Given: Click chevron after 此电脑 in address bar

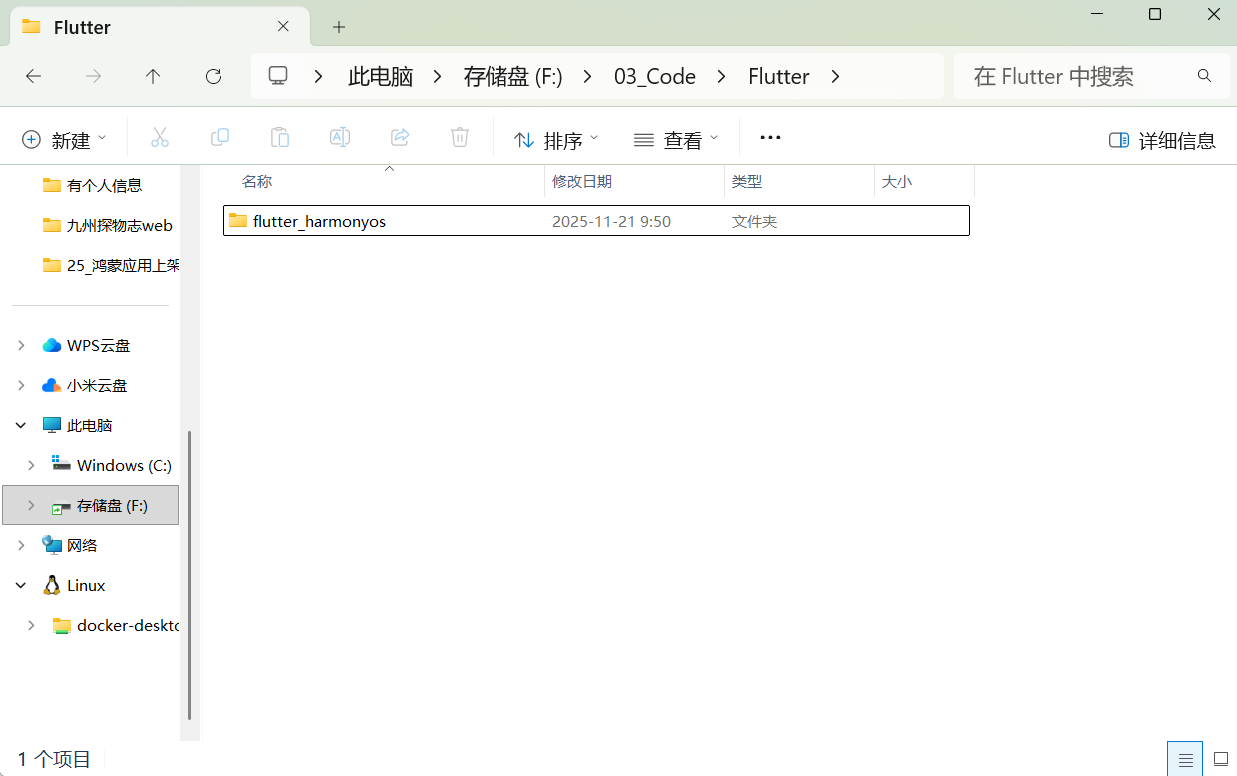Looking at the screenshot, I should pyautogui.click(x=438, y=76).
